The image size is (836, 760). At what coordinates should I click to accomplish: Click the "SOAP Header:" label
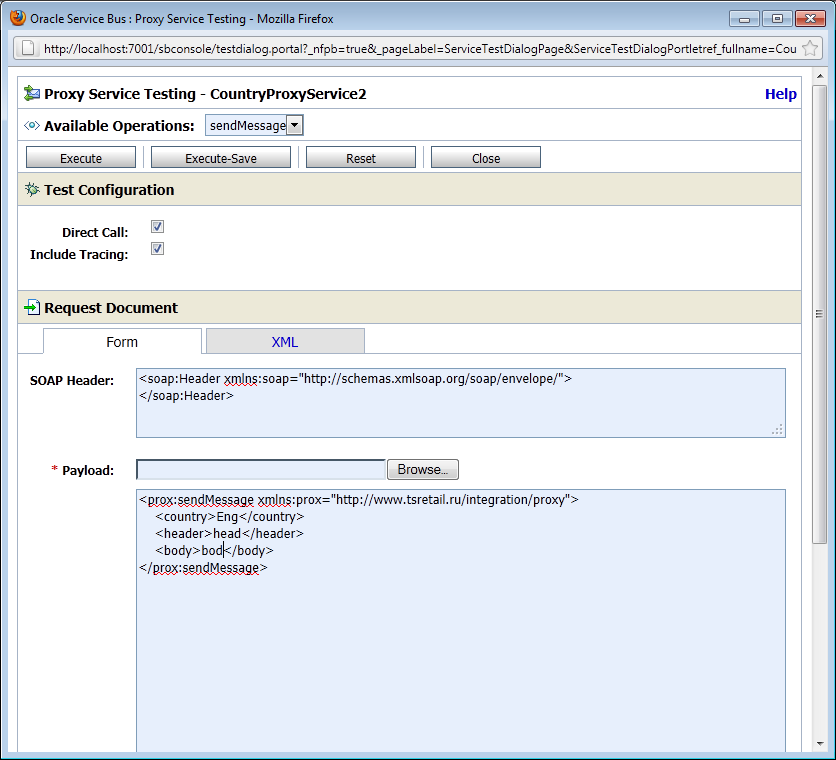72,380
